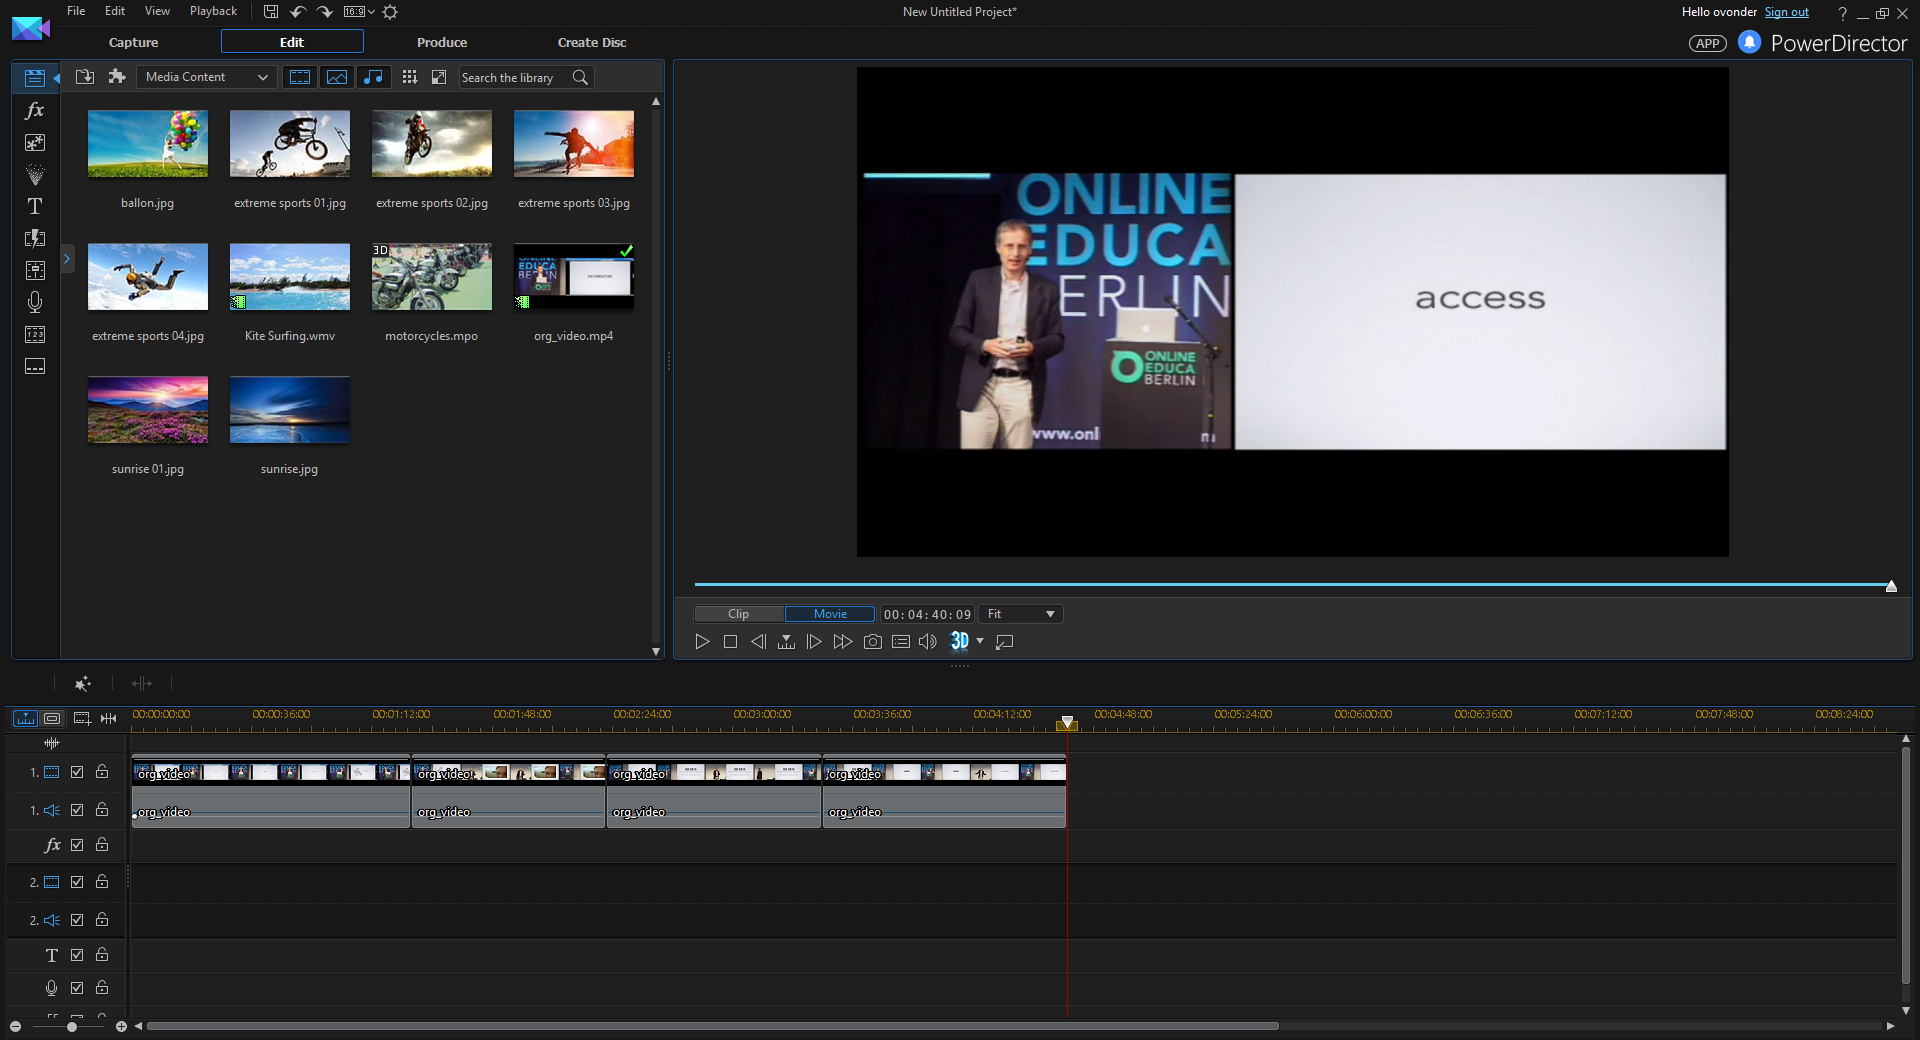This screenshot has height=1040, width=1920.
Task: Click the expand library window icon
Action: (x=439, y=77)
